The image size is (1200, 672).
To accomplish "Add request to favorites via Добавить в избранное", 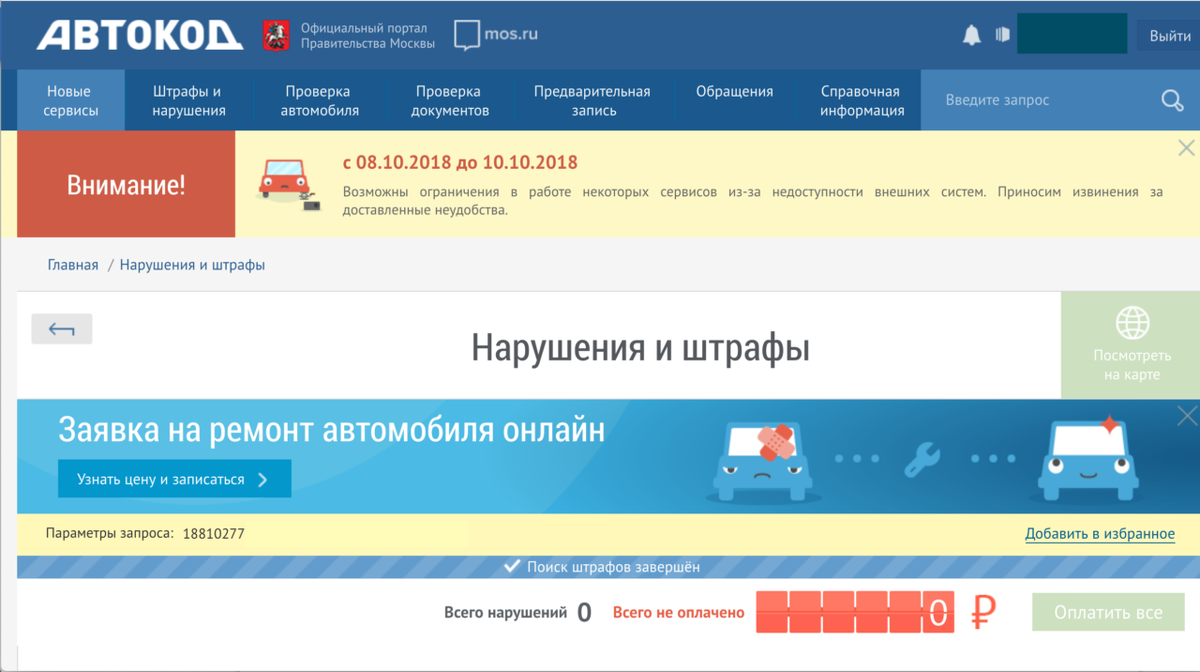I will (1100, 533).
